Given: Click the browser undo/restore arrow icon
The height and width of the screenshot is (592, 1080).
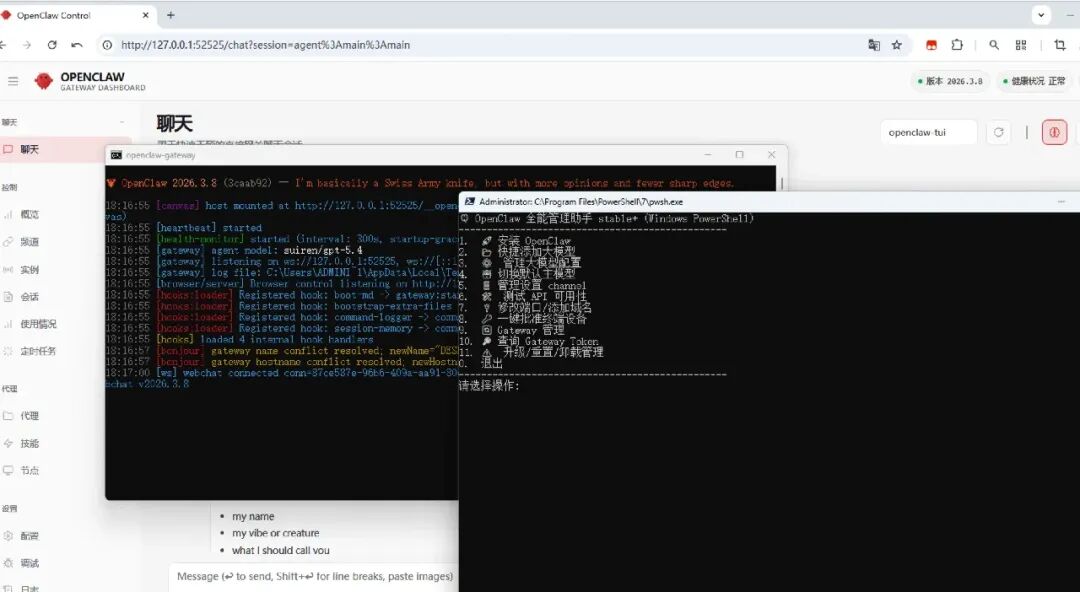Looking at the screenshot, I should coord(76,45).
